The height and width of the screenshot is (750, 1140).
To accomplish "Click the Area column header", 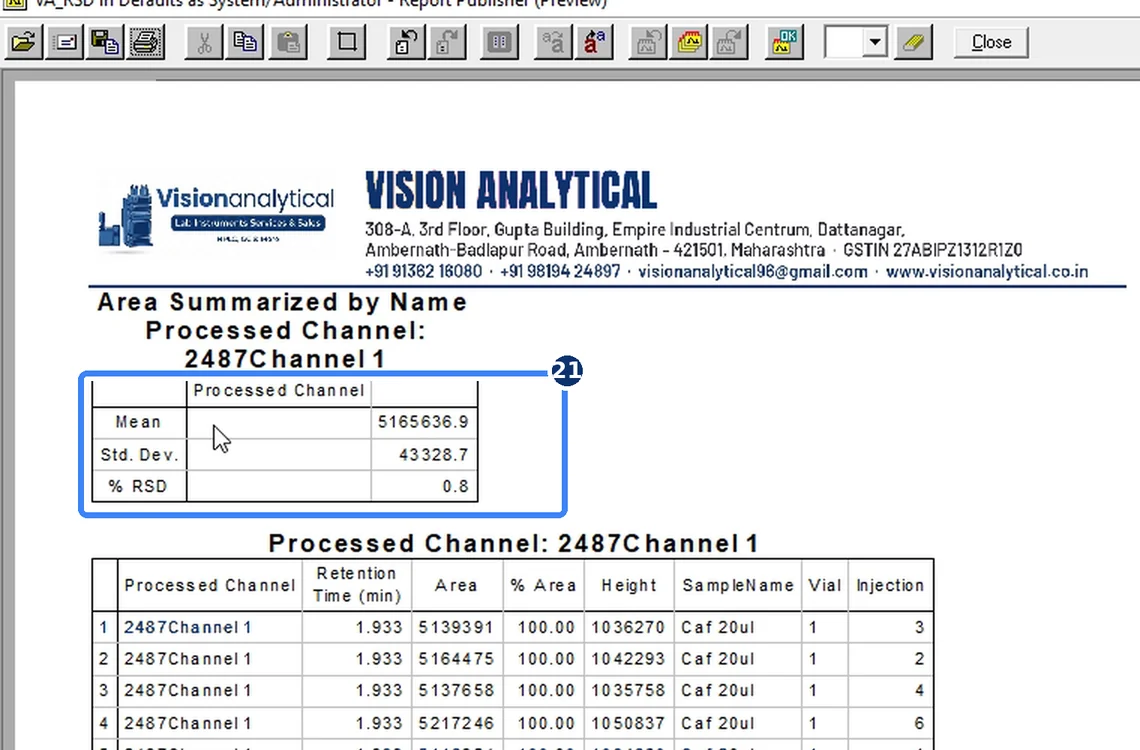I will click(x=456, y=586).
